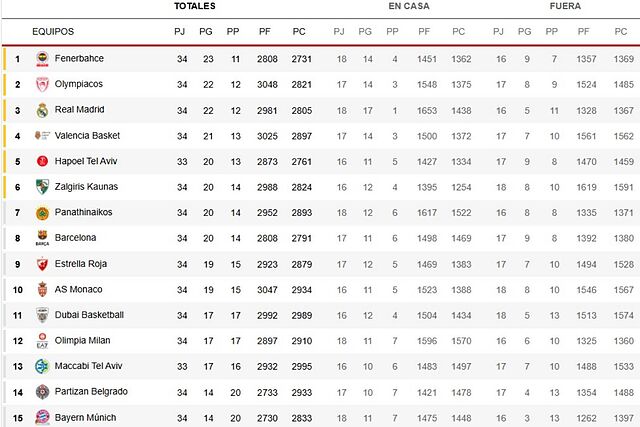Click the Zalgiris Kaunas green logo
Viewport: 640px width, 427px height.
pos(42,187)
